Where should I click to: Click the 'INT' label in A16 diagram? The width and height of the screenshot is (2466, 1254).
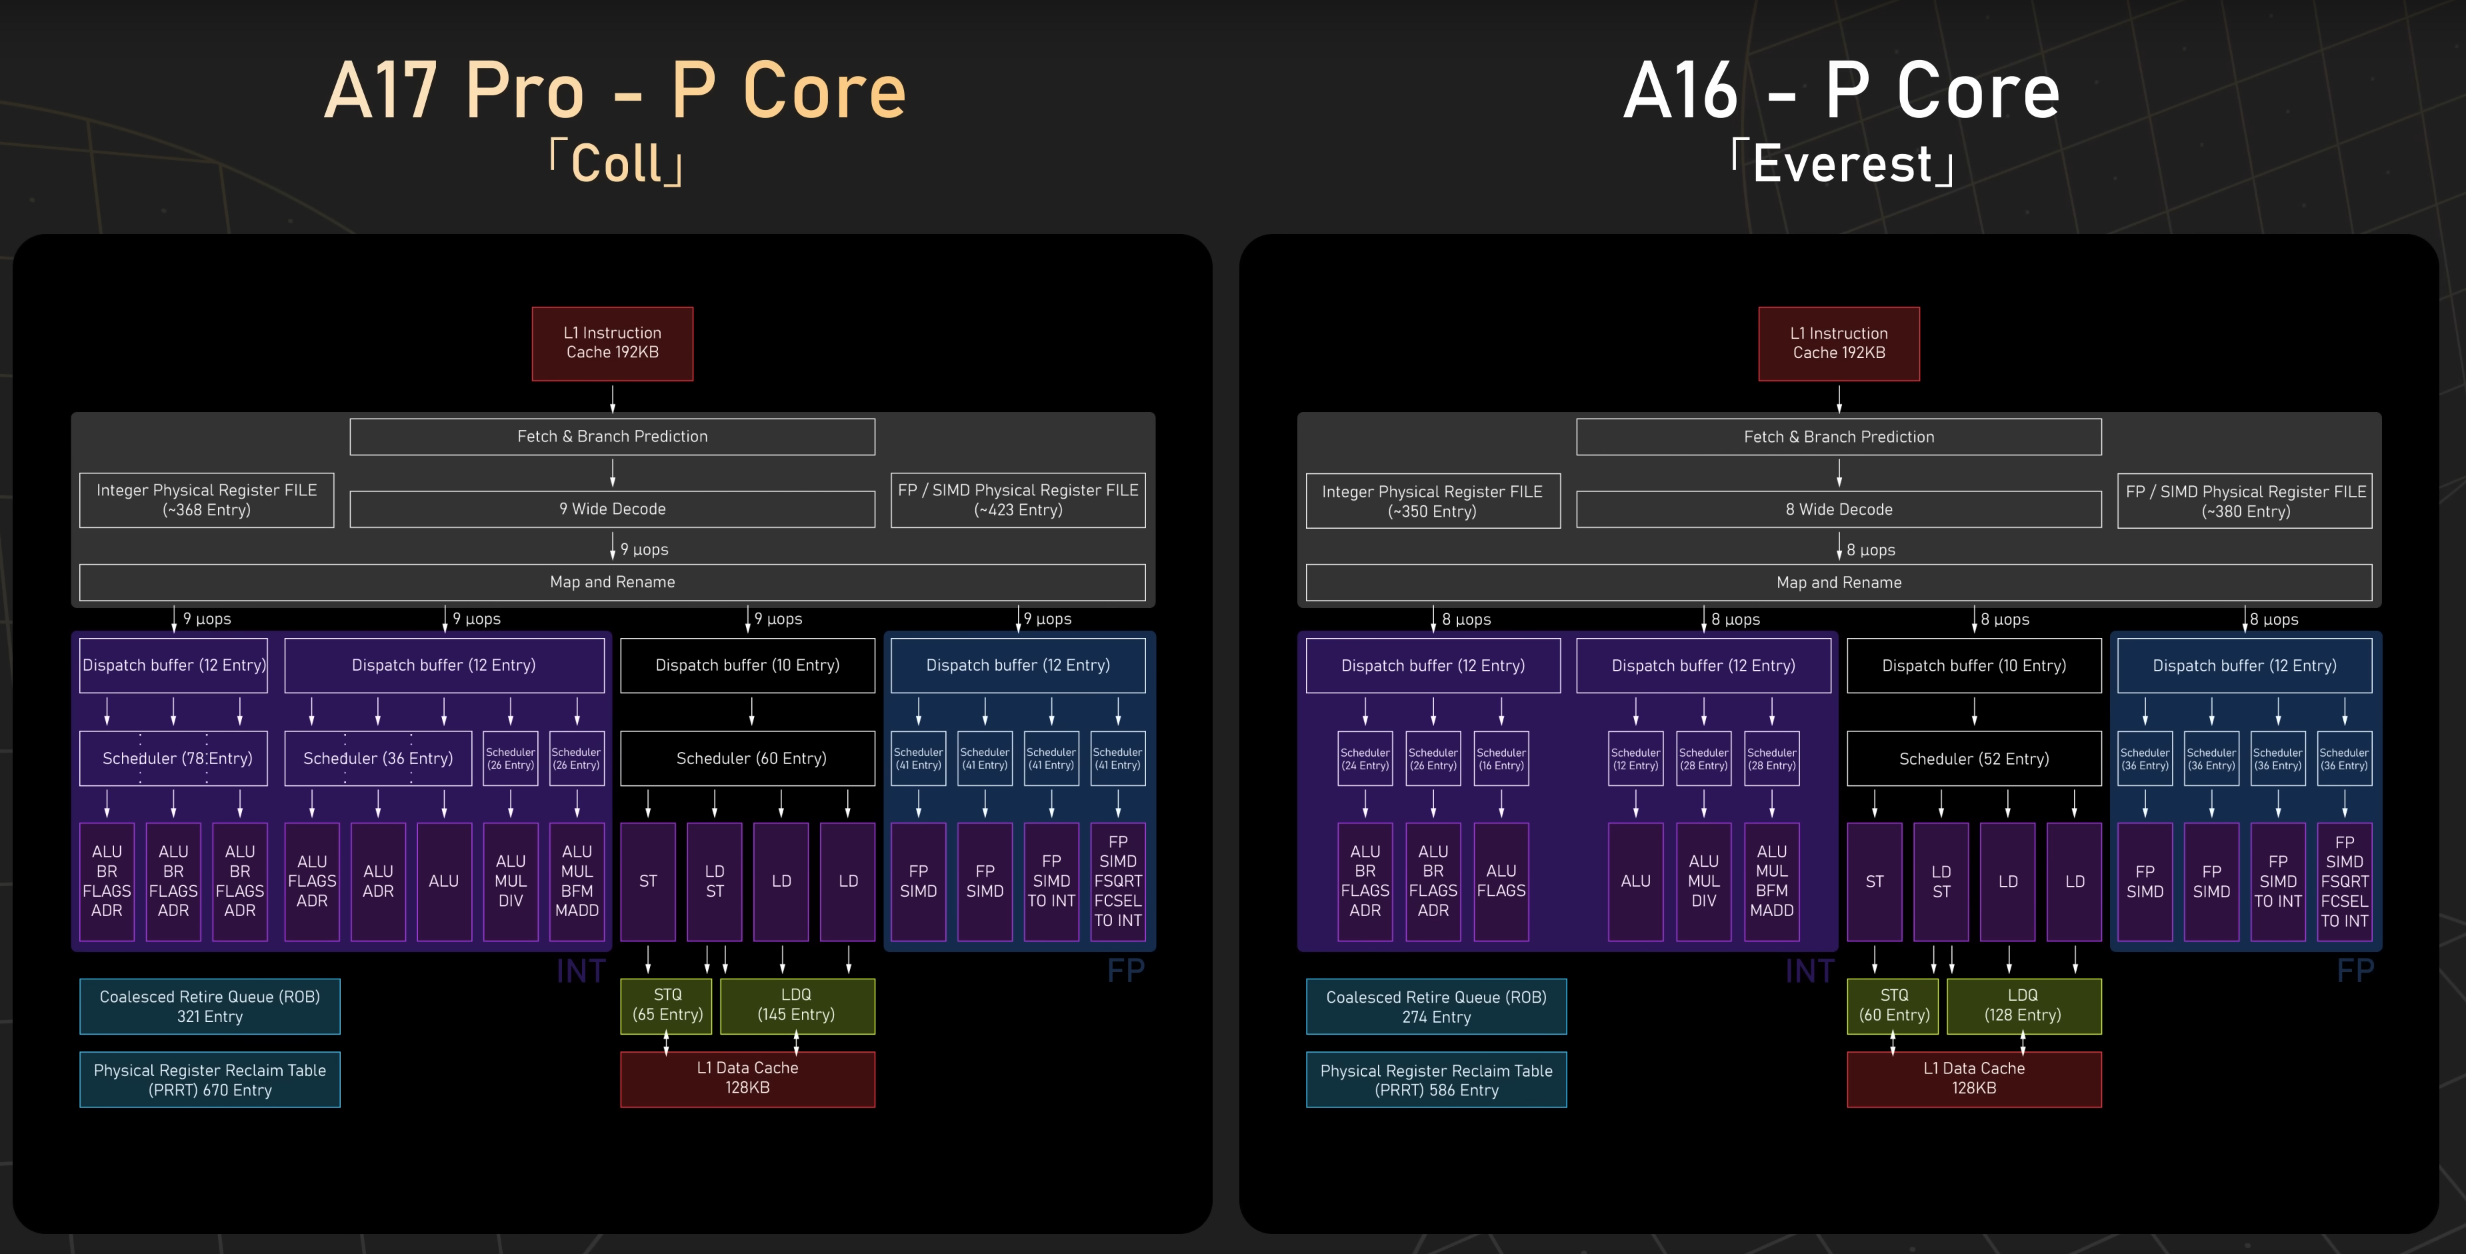(x=1810, y=971)
